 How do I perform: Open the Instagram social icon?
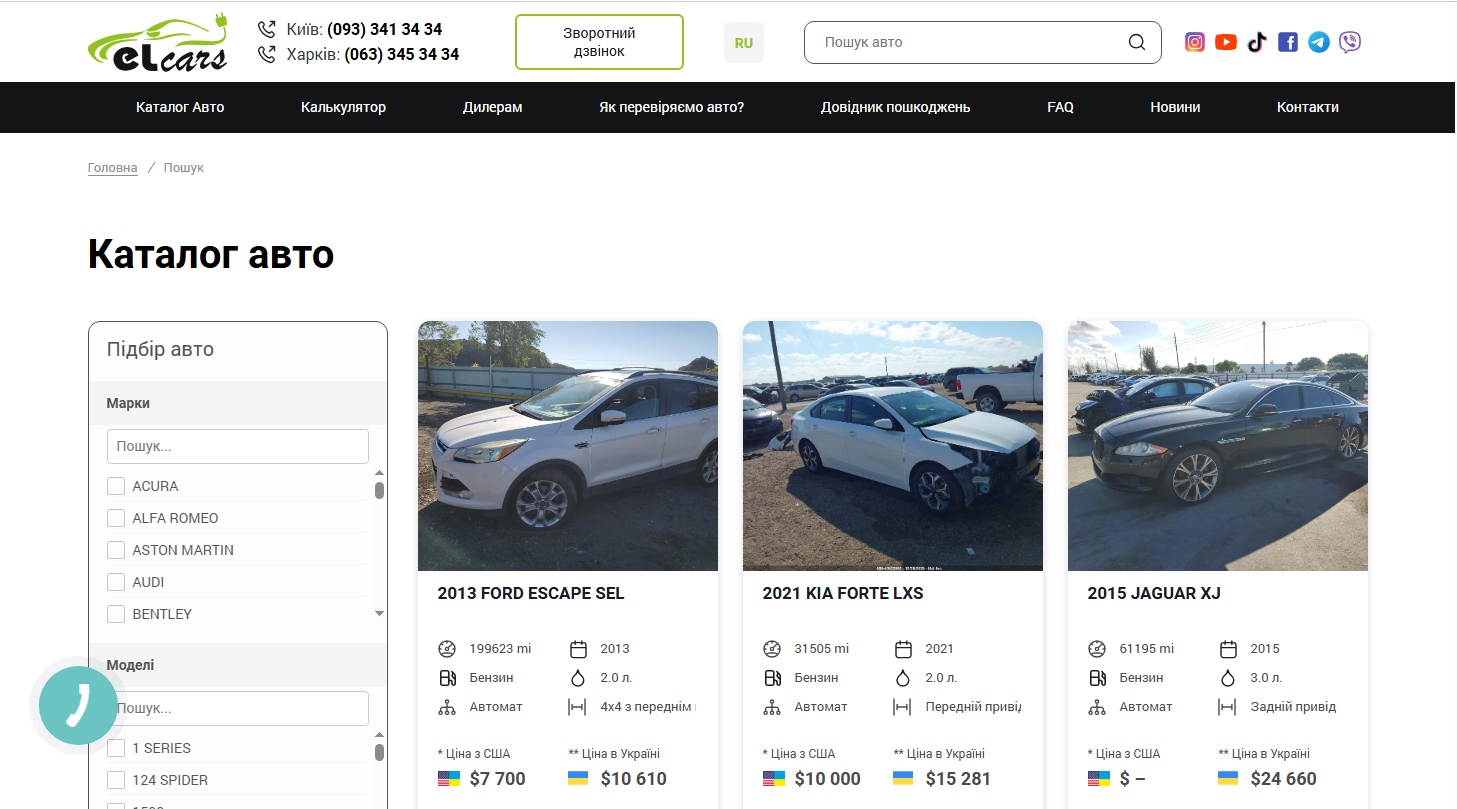pos(1195,42)
